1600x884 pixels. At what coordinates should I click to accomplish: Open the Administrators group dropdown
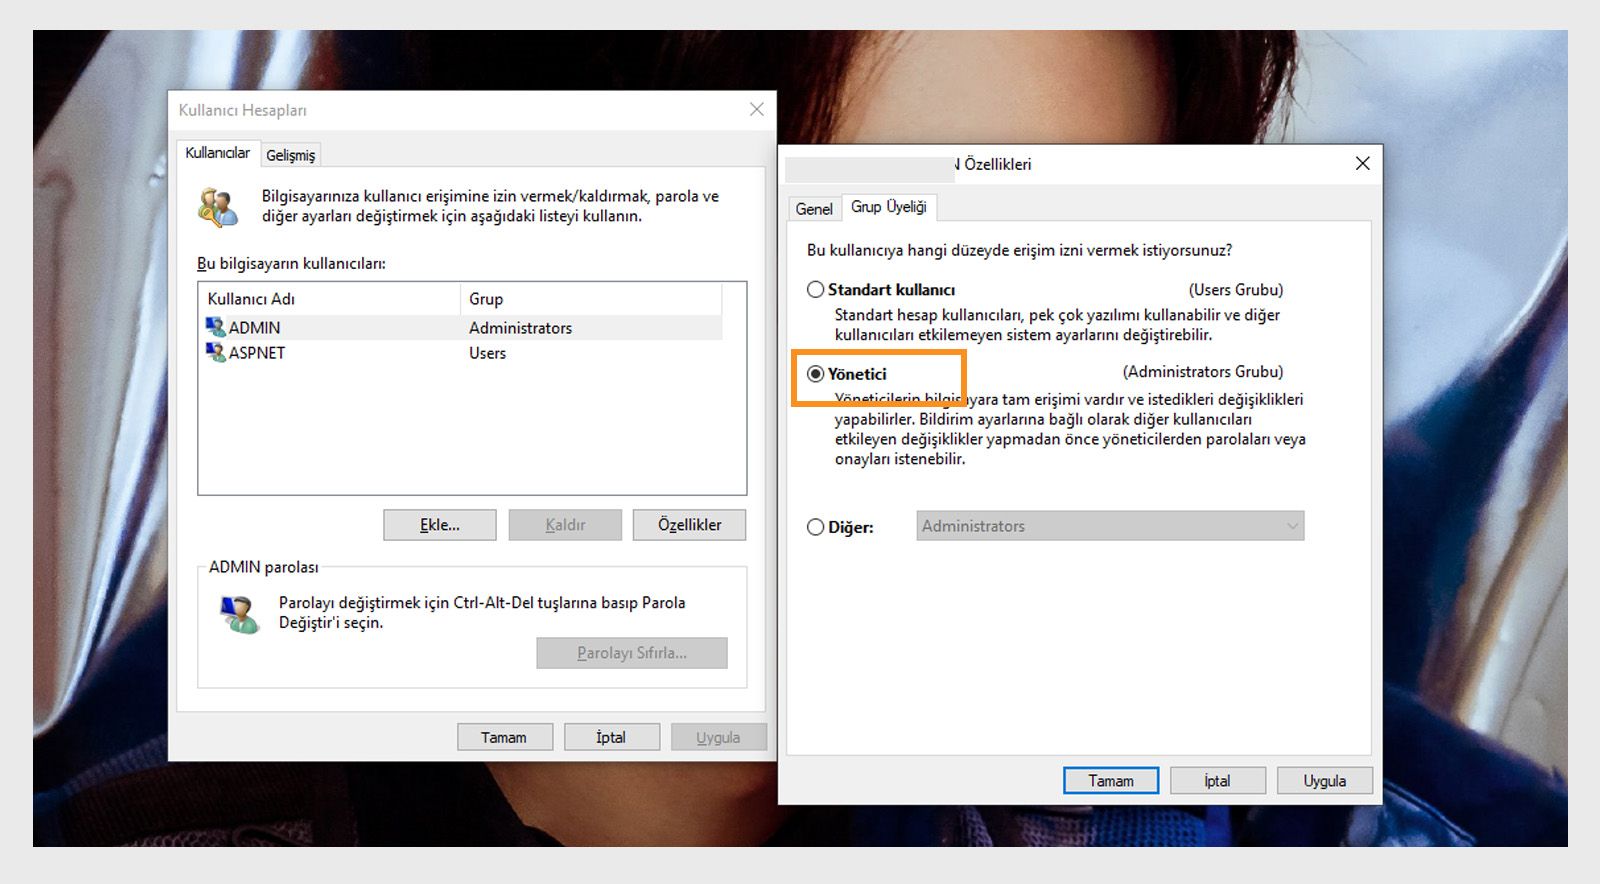1110,526
